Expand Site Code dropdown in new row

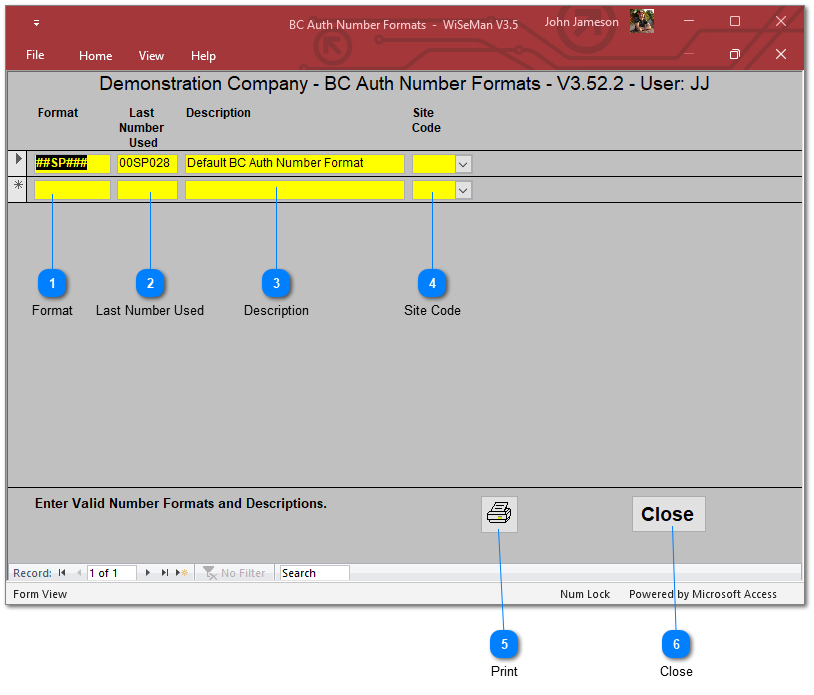coord(463,190)
